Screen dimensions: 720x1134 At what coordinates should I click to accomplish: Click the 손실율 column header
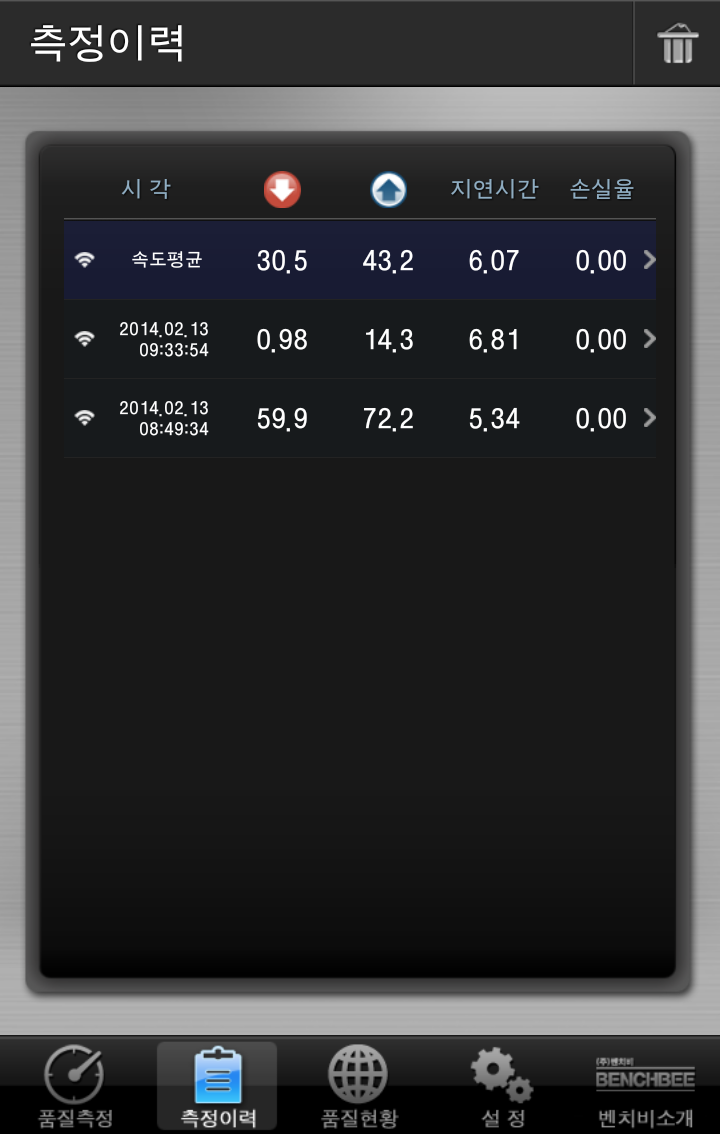point(601,189)
